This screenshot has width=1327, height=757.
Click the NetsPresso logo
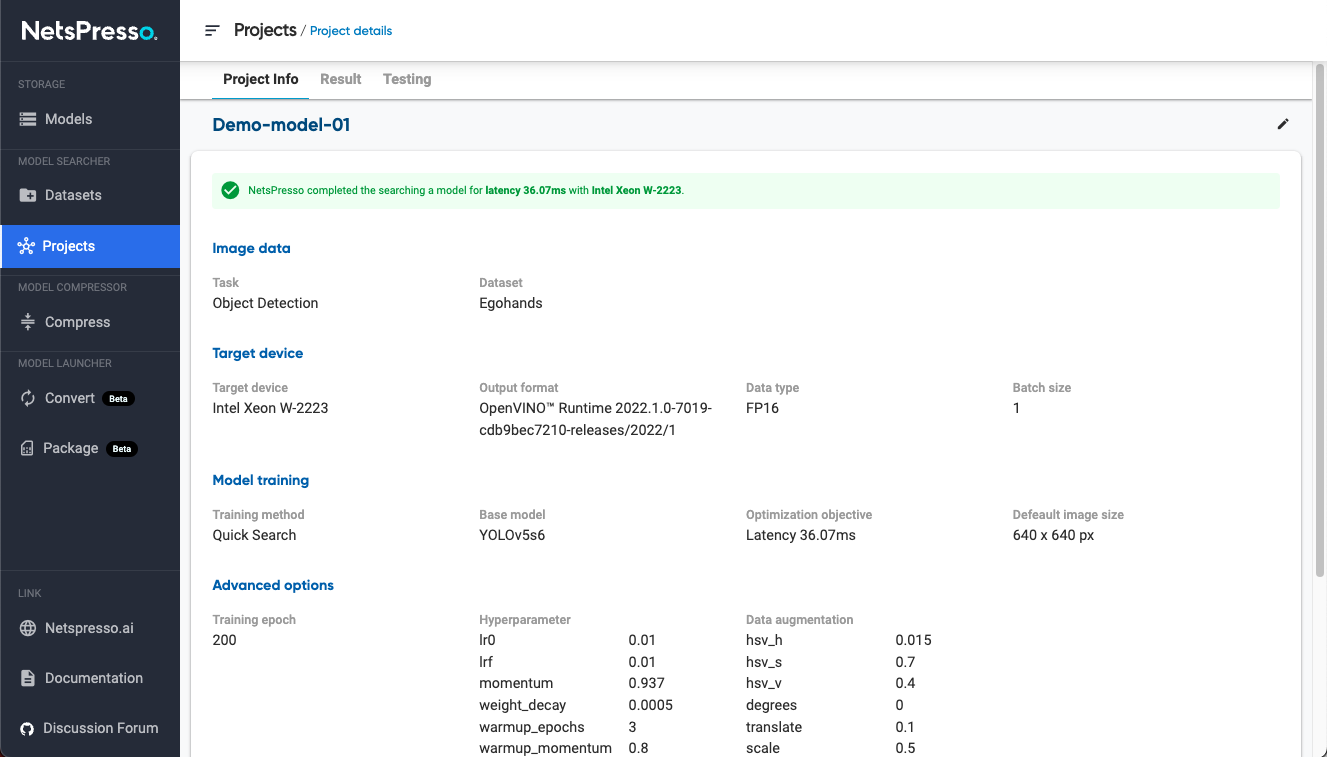tap(89, 31)
